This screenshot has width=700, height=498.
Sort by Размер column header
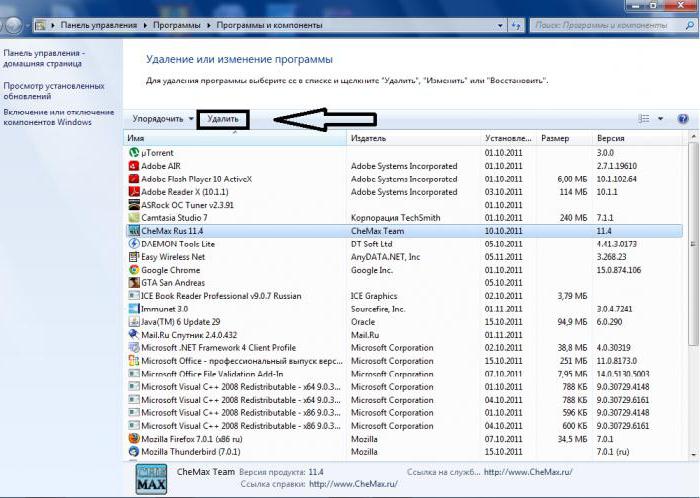pyautogui.click(x=565, y=138)
